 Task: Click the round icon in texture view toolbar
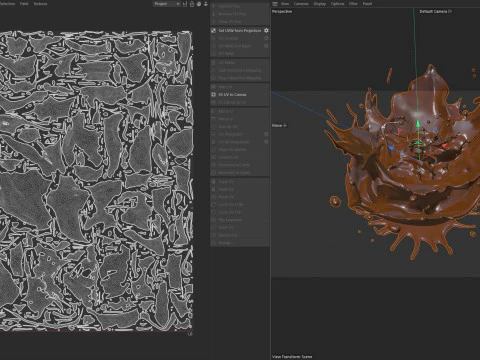click(199, 4)
